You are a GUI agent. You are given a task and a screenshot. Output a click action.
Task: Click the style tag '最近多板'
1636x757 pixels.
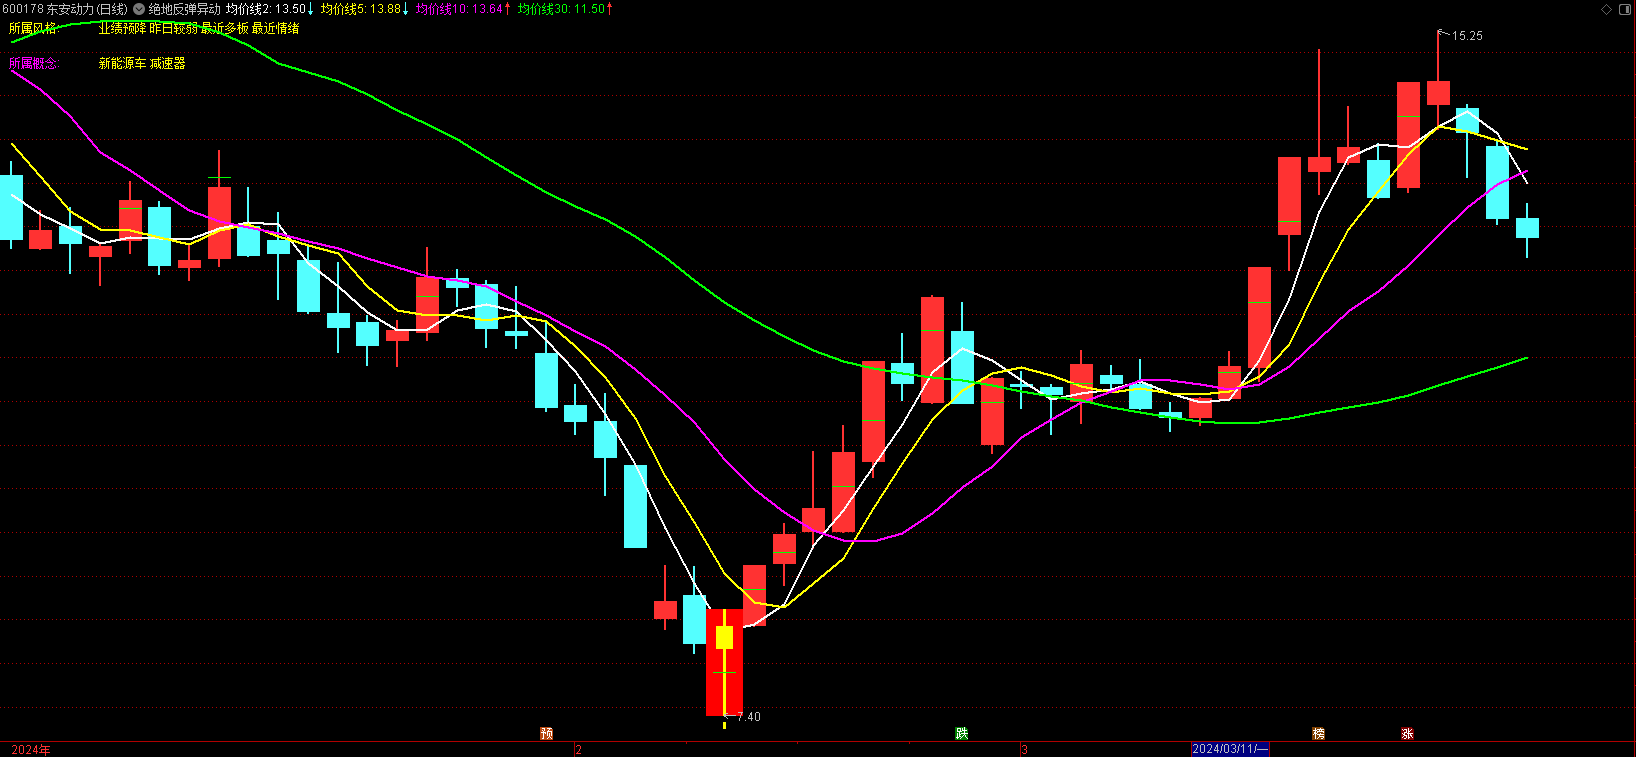(x=225, y=28)
